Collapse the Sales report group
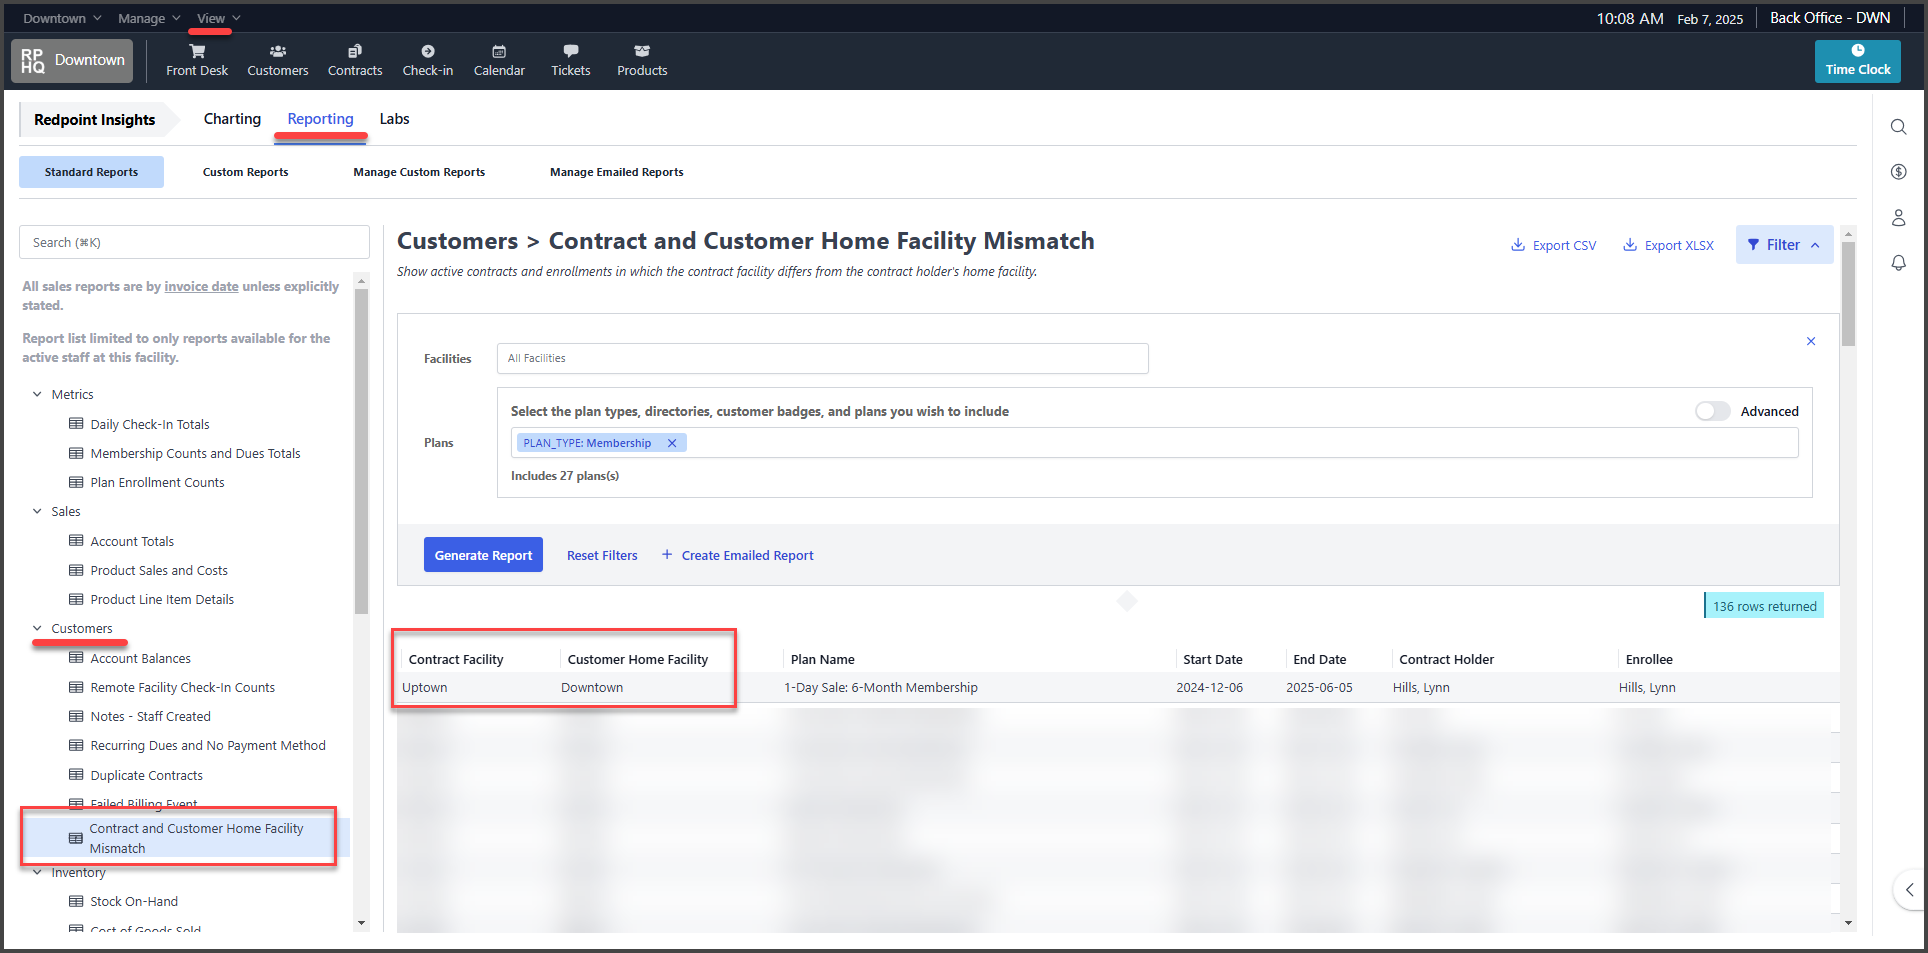This screenshot has height=953, width=1928. coord(38,511)
